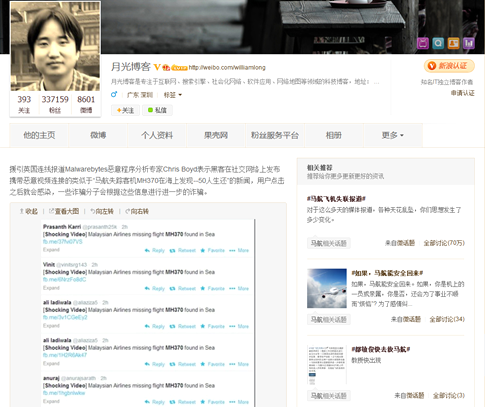Open the 相册 album tab
The width and height of the screenshot is (485, 407).
pyautogui.click(x=334, y=135)
